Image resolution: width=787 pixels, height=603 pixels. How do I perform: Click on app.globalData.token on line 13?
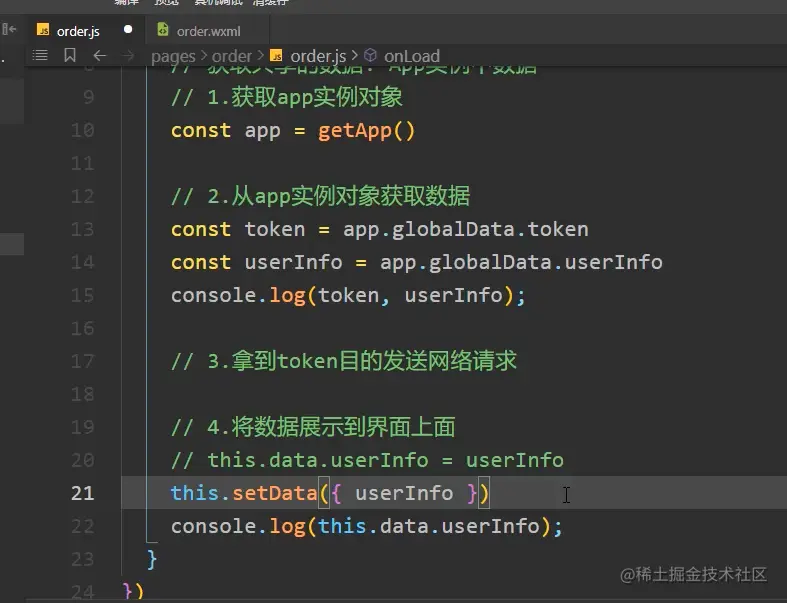[466, 229]
